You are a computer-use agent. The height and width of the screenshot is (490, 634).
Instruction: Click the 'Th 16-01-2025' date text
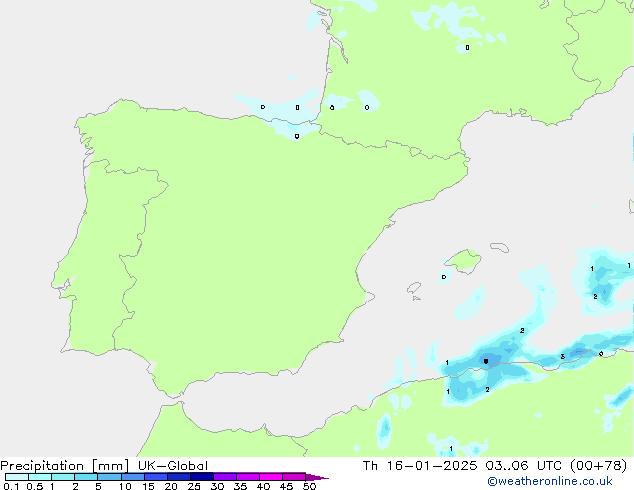(420, 466)
